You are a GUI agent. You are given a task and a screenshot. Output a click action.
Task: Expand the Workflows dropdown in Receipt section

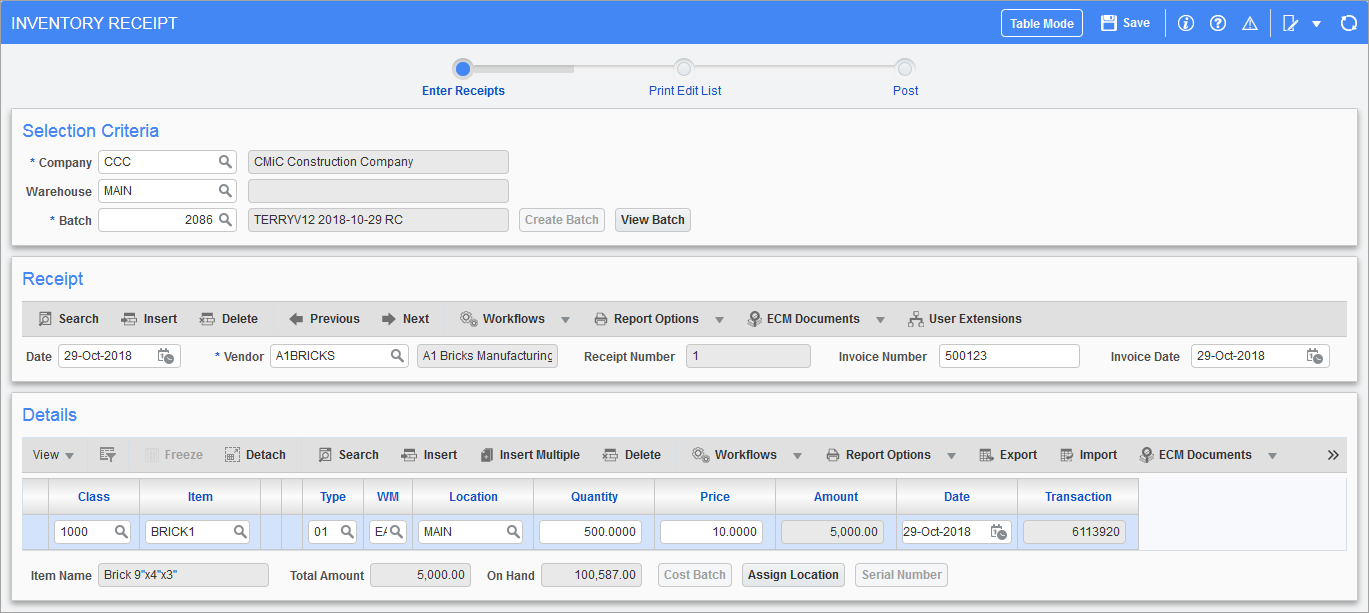tap(567, 318)
